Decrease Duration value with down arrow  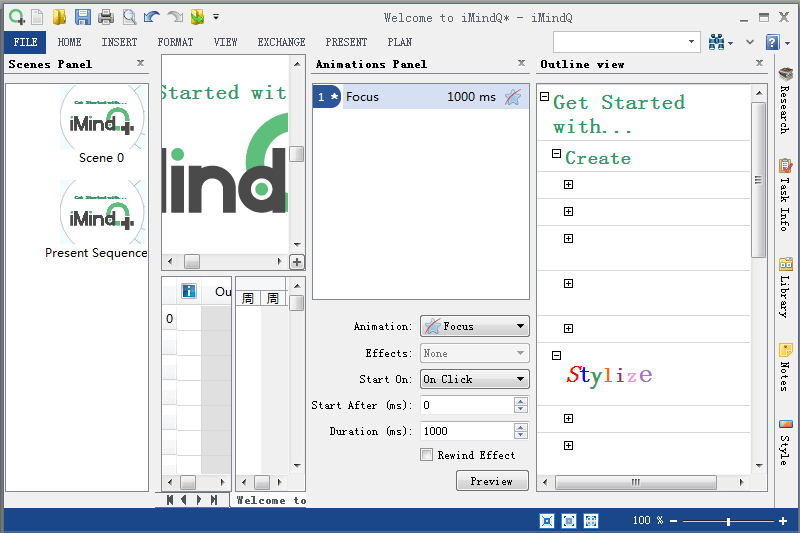(x=520, y=435)
